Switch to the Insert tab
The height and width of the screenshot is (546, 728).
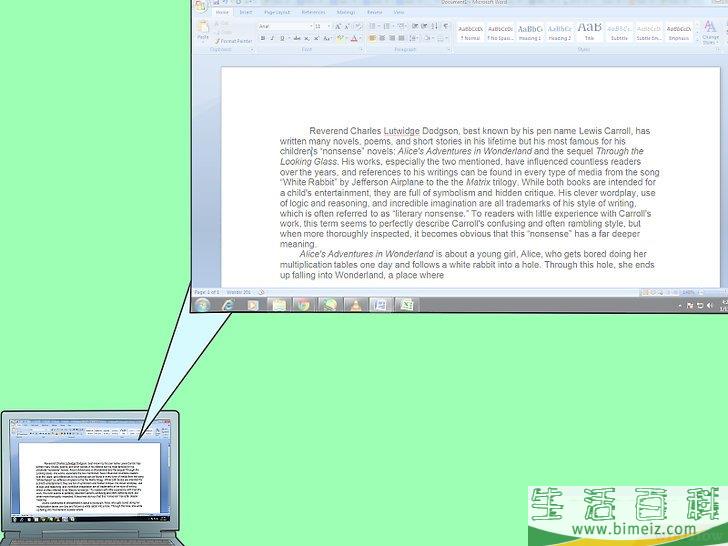pos(246,12)
